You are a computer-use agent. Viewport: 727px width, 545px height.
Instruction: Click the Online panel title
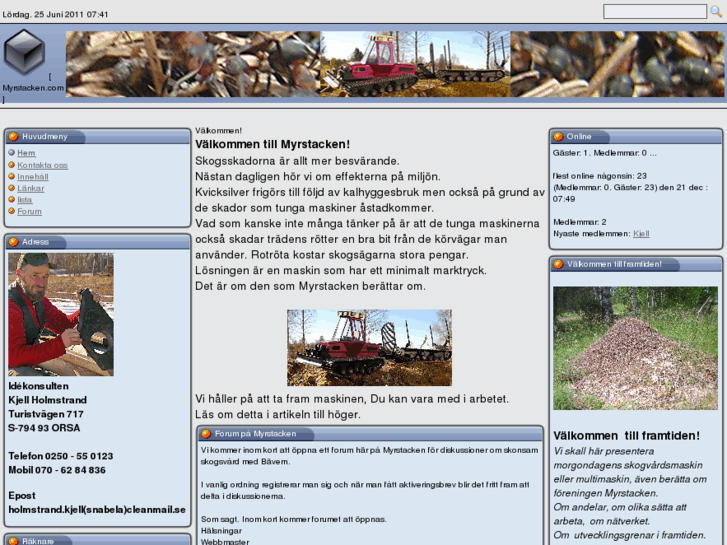[x=579, y=136]
